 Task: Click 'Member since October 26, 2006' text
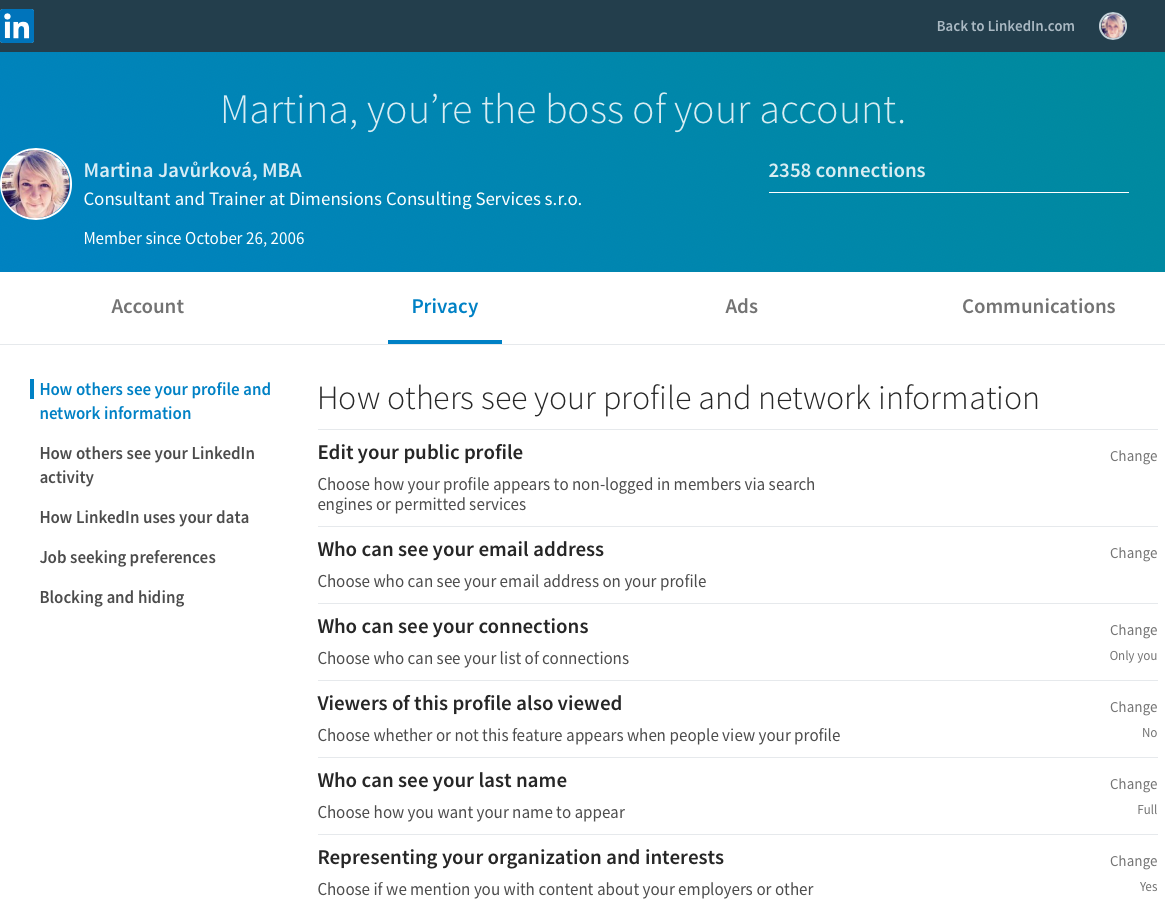194,239
